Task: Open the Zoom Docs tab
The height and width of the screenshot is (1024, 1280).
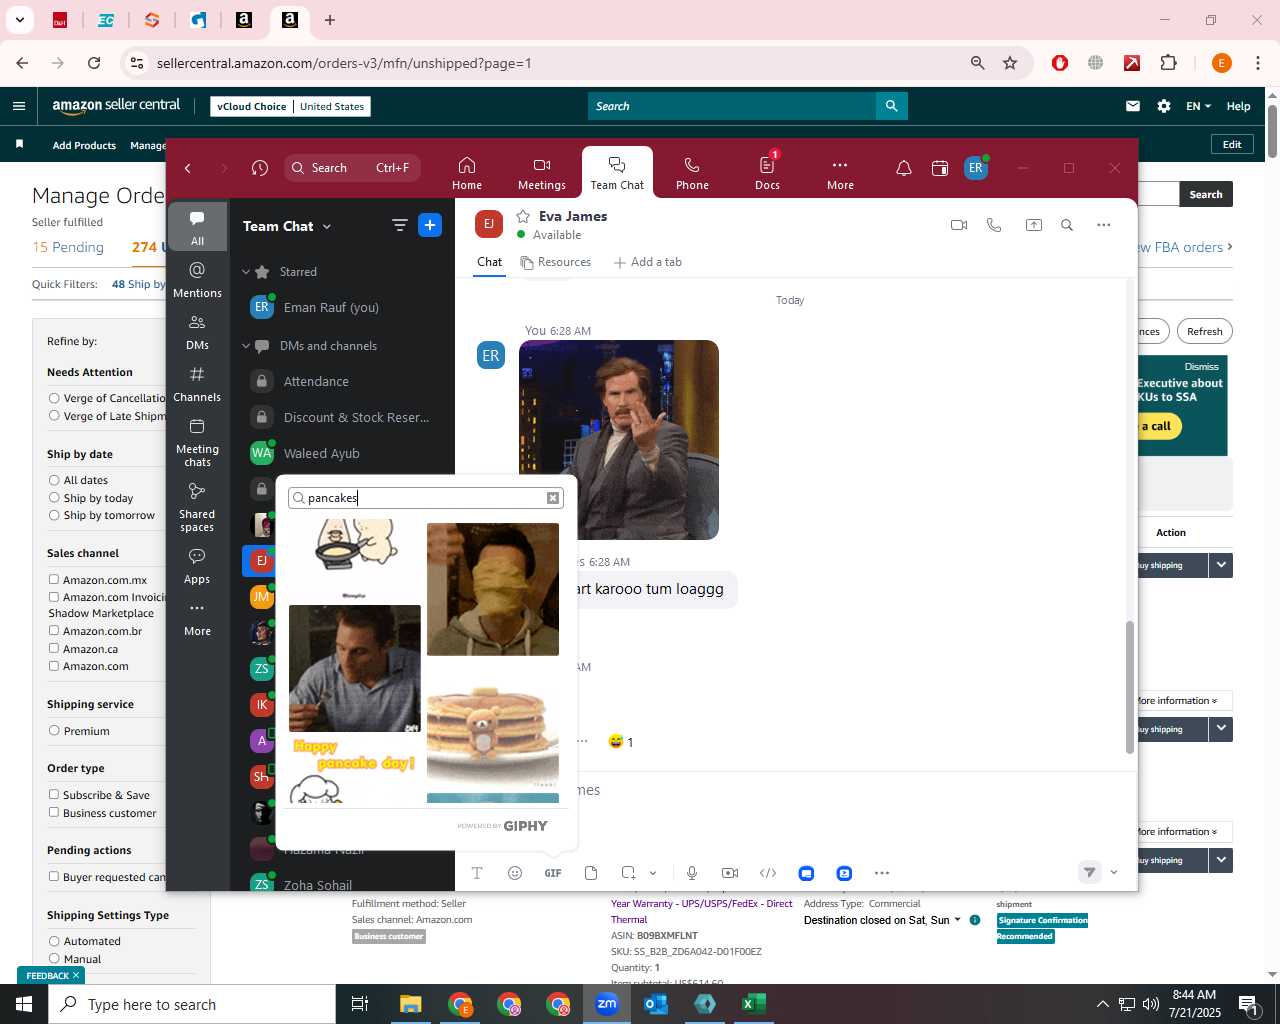Action: pyautogui.click(x=767, y=173)
